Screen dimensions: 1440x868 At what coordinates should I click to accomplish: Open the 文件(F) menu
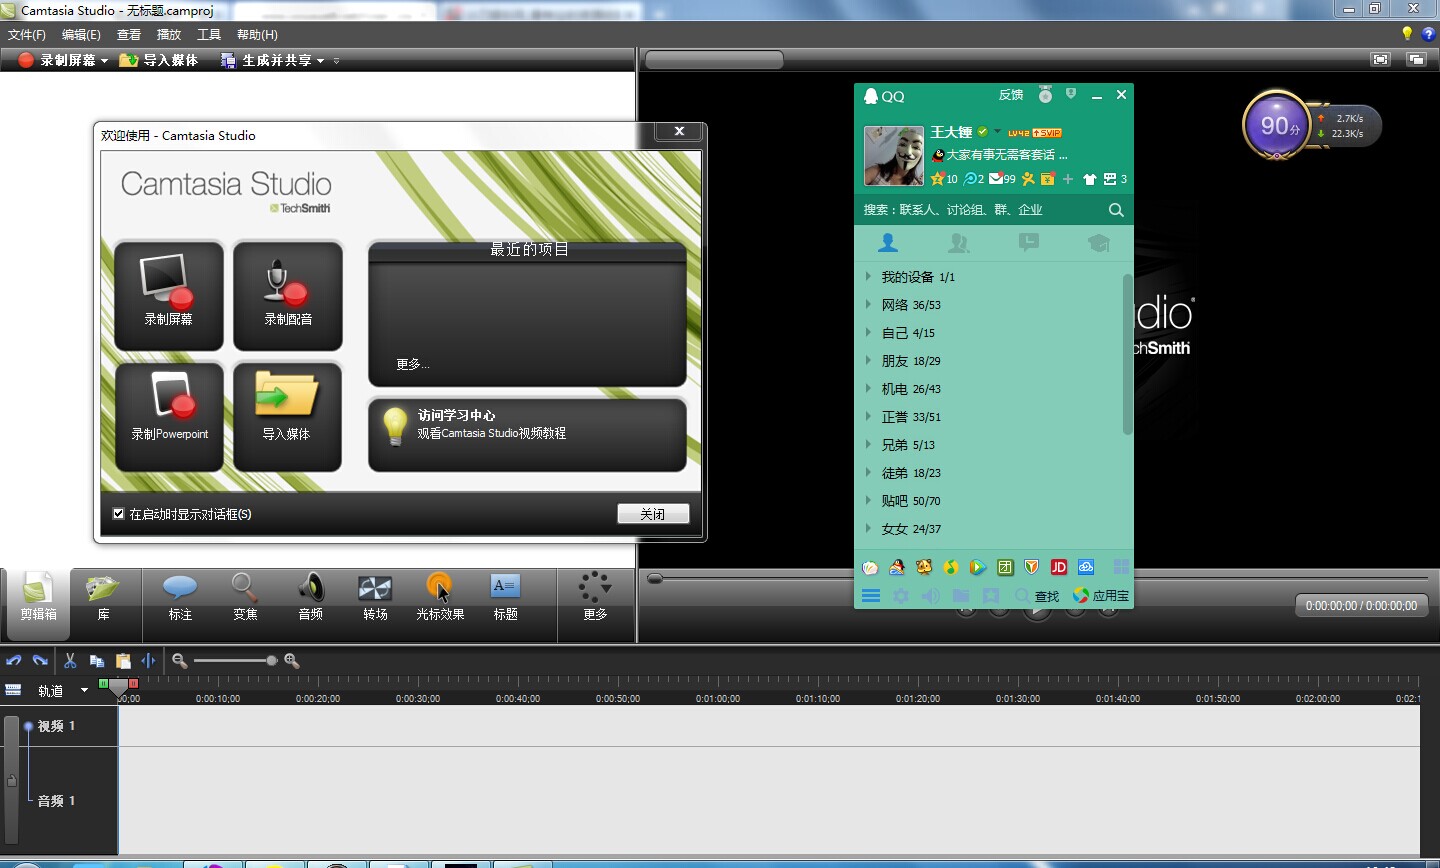27,34
